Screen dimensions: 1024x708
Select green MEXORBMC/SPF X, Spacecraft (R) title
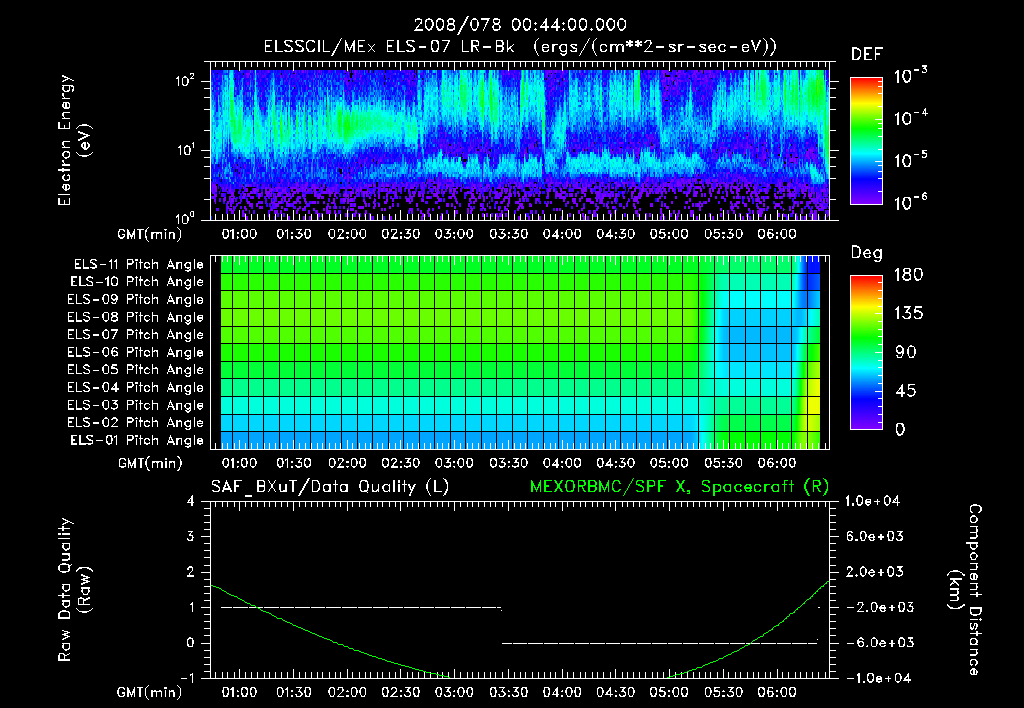[679, 487]
